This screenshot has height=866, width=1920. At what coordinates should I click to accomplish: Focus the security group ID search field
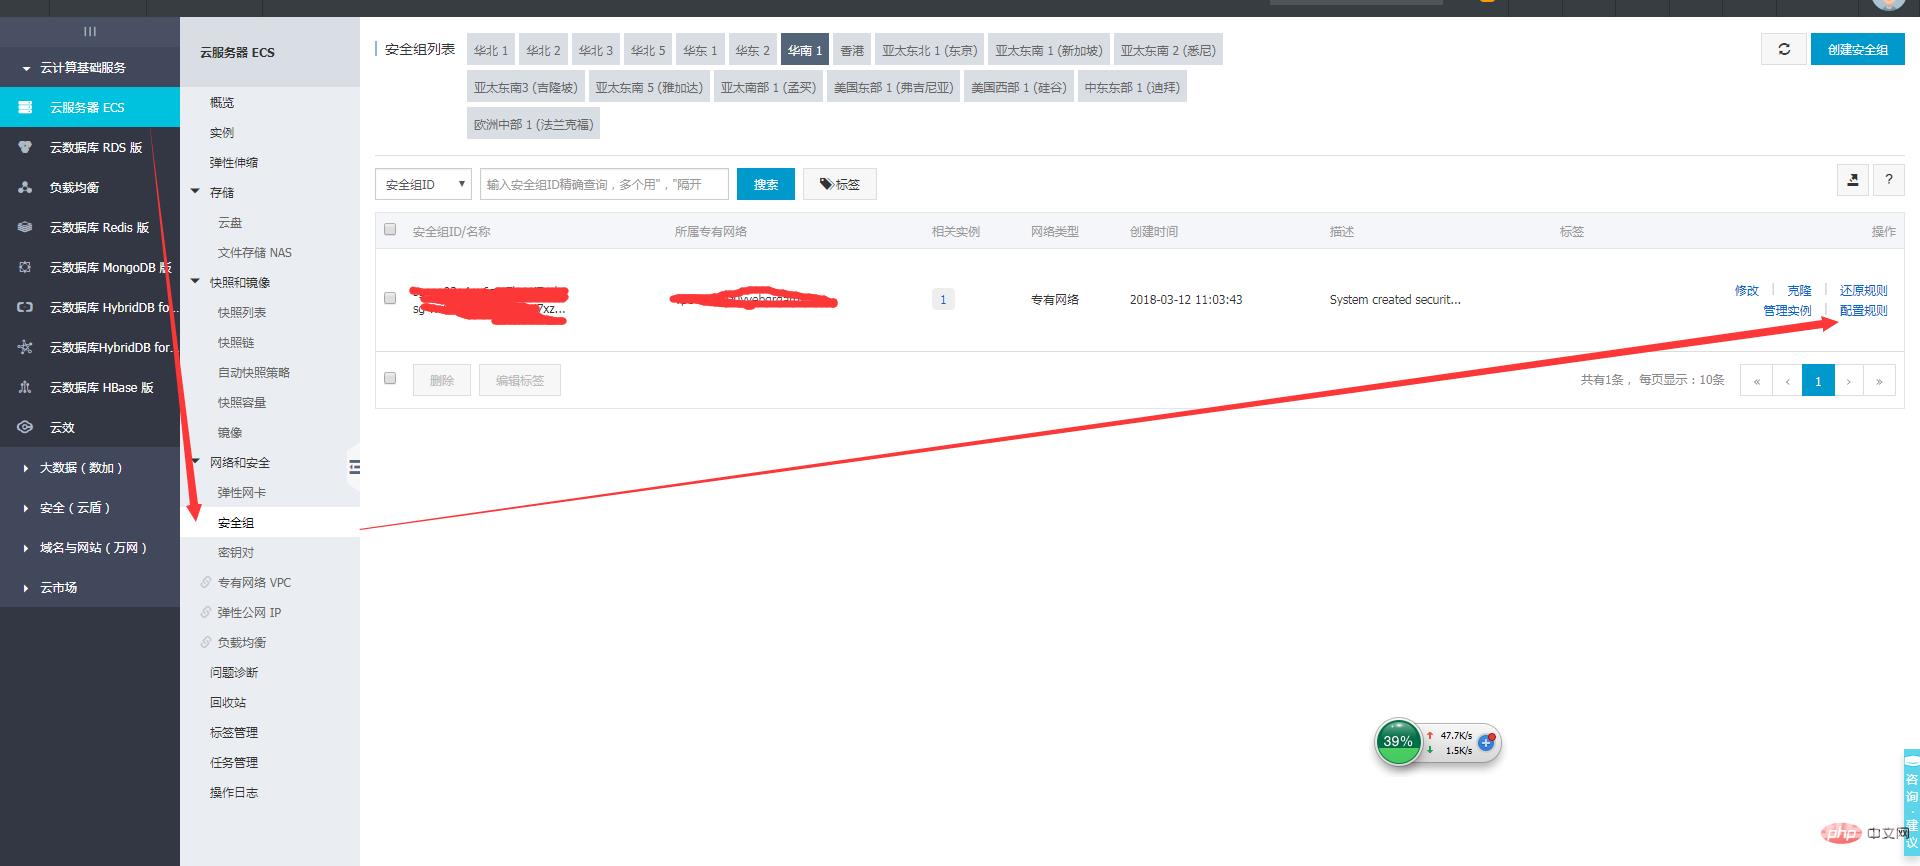(x=603, y=184)
